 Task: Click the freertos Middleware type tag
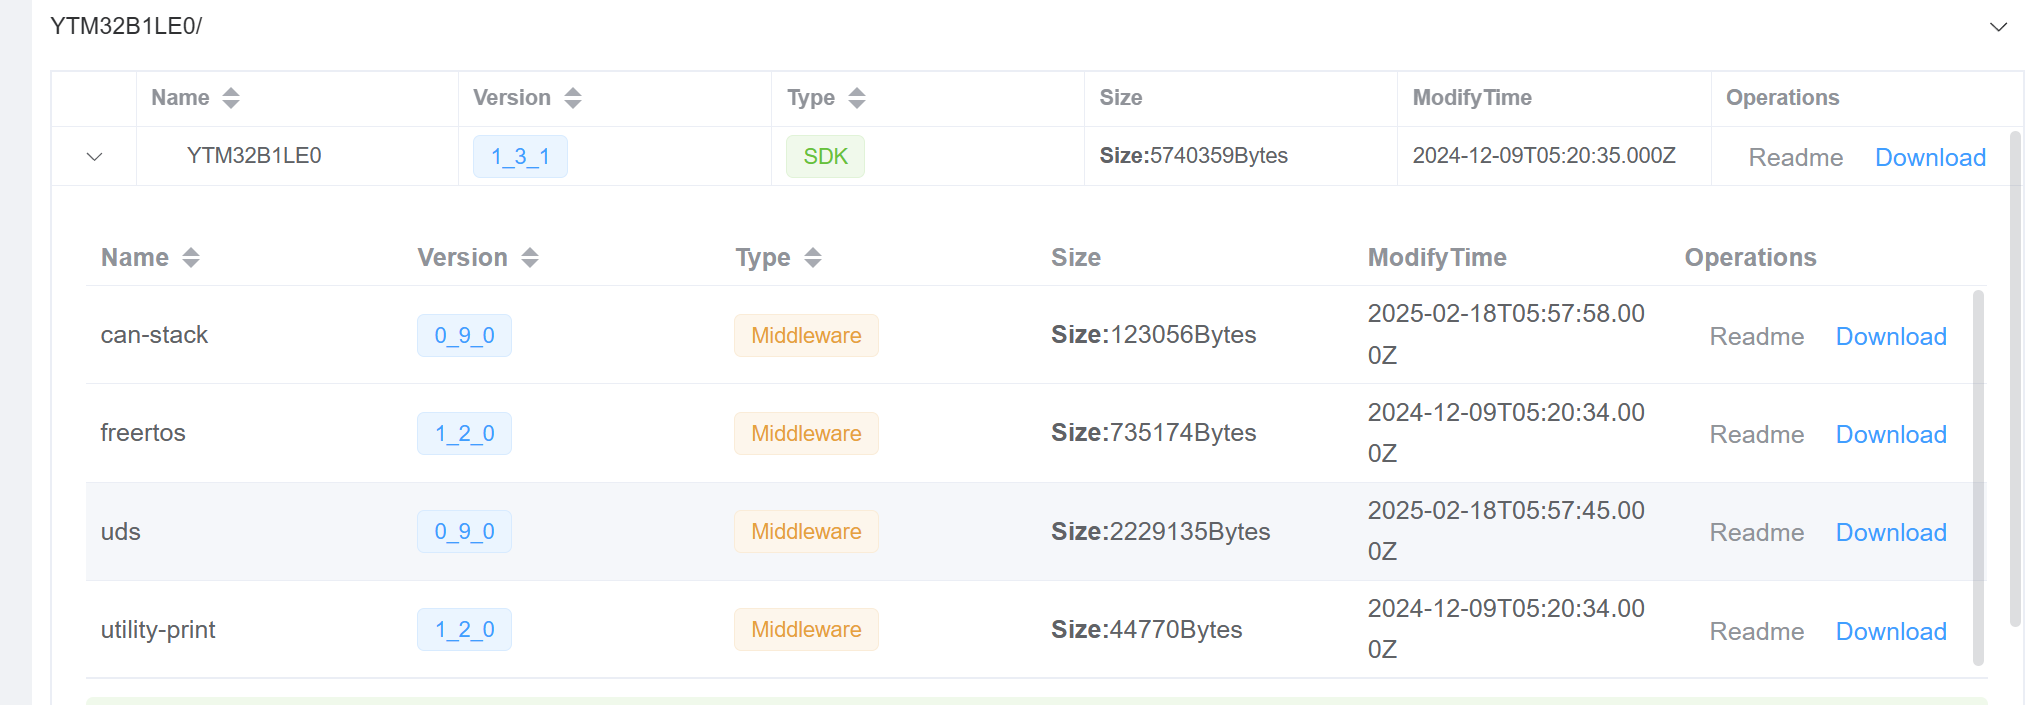(806, 434)
